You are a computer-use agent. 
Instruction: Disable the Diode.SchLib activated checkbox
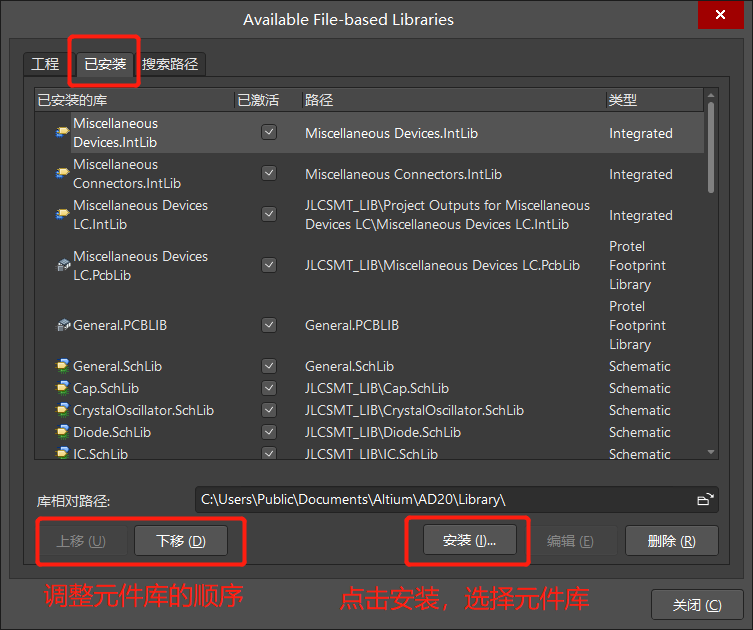[x=269, y=432]
